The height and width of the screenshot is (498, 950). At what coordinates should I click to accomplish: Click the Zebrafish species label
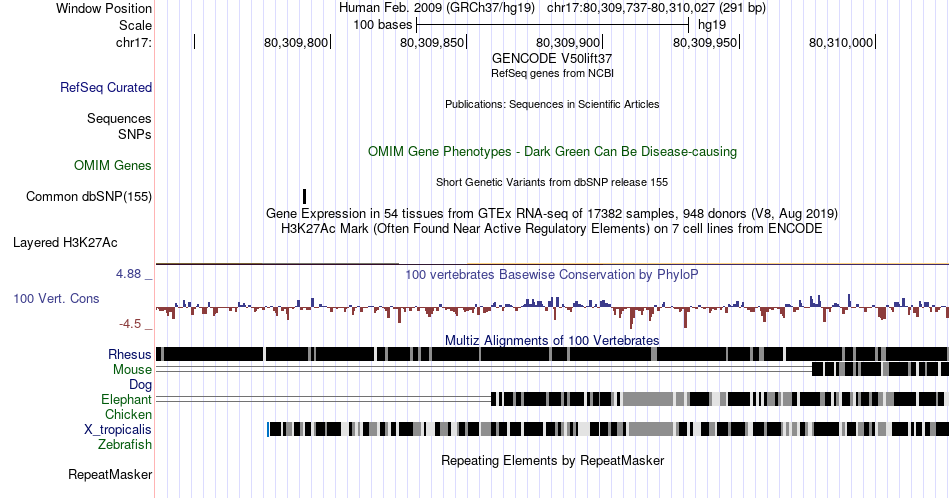[125, 444]
